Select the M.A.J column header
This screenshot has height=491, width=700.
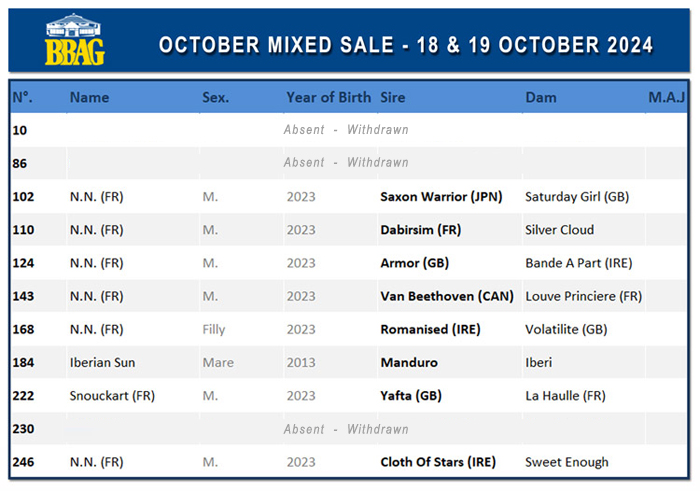666,97
